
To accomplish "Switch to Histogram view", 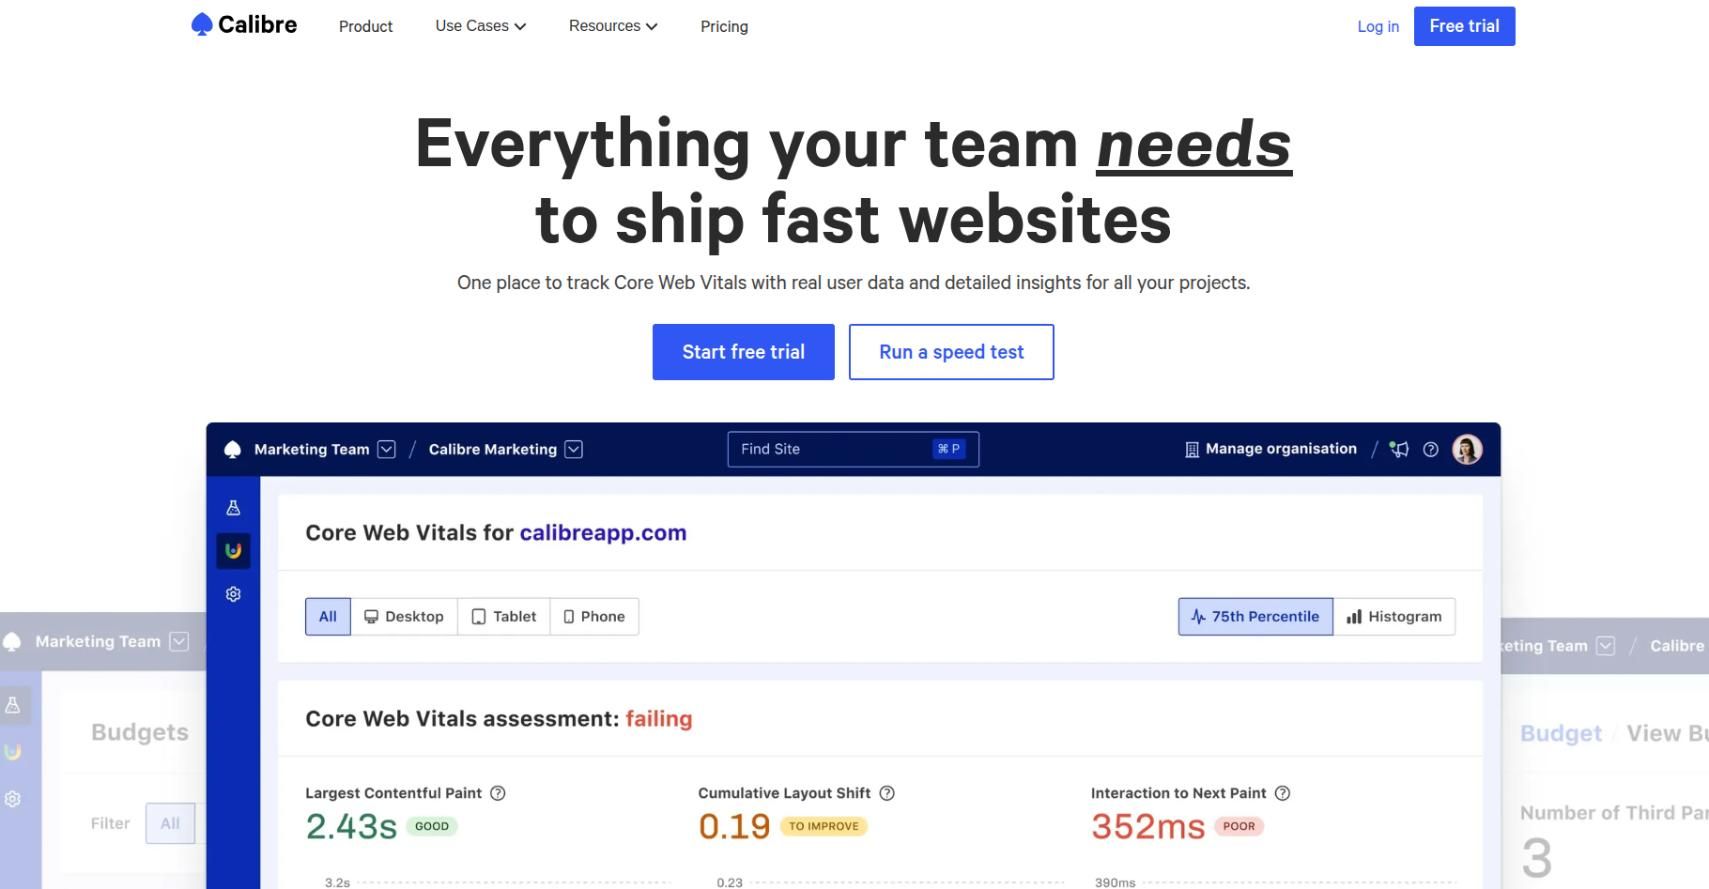I will tap(1394, 616).
